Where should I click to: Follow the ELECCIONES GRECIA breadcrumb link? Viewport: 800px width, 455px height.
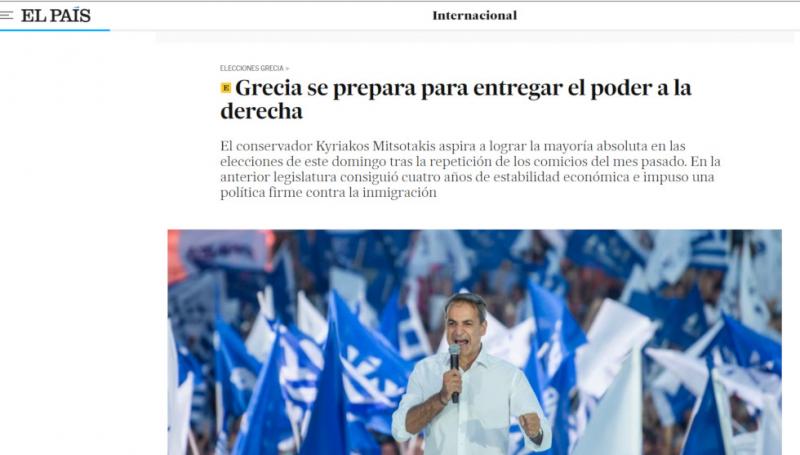[252, 68]
